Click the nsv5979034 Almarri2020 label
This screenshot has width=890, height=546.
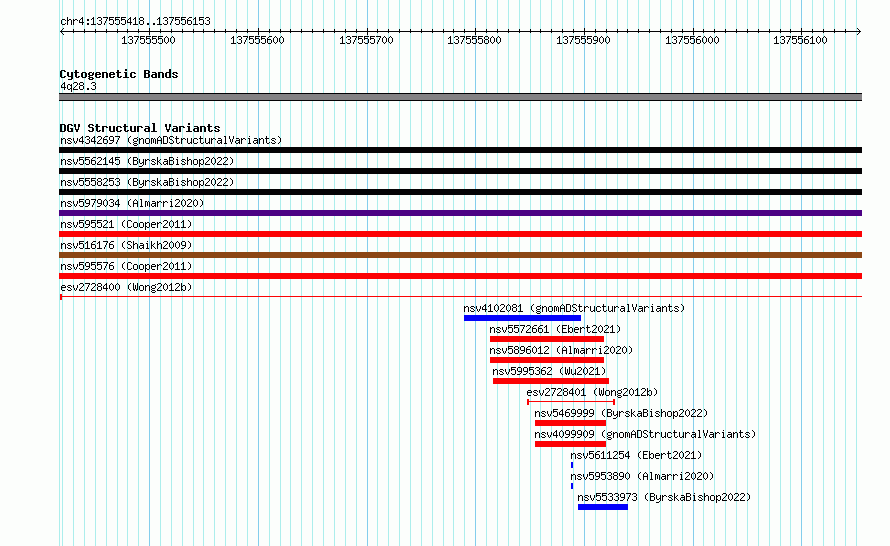pos(132,203)
